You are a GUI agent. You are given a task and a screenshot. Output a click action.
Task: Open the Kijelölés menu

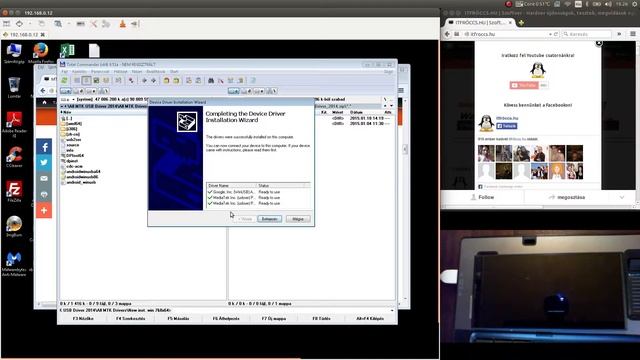click(79, 71)
